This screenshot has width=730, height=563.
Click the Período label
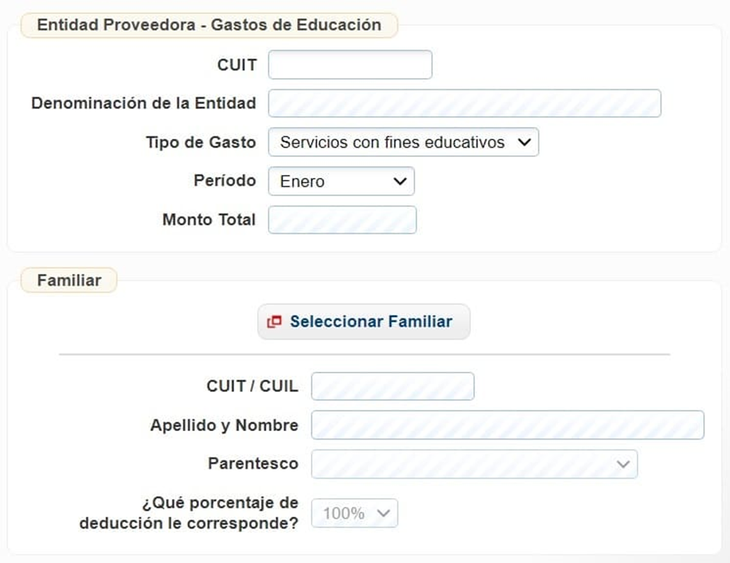pos(225,181)
